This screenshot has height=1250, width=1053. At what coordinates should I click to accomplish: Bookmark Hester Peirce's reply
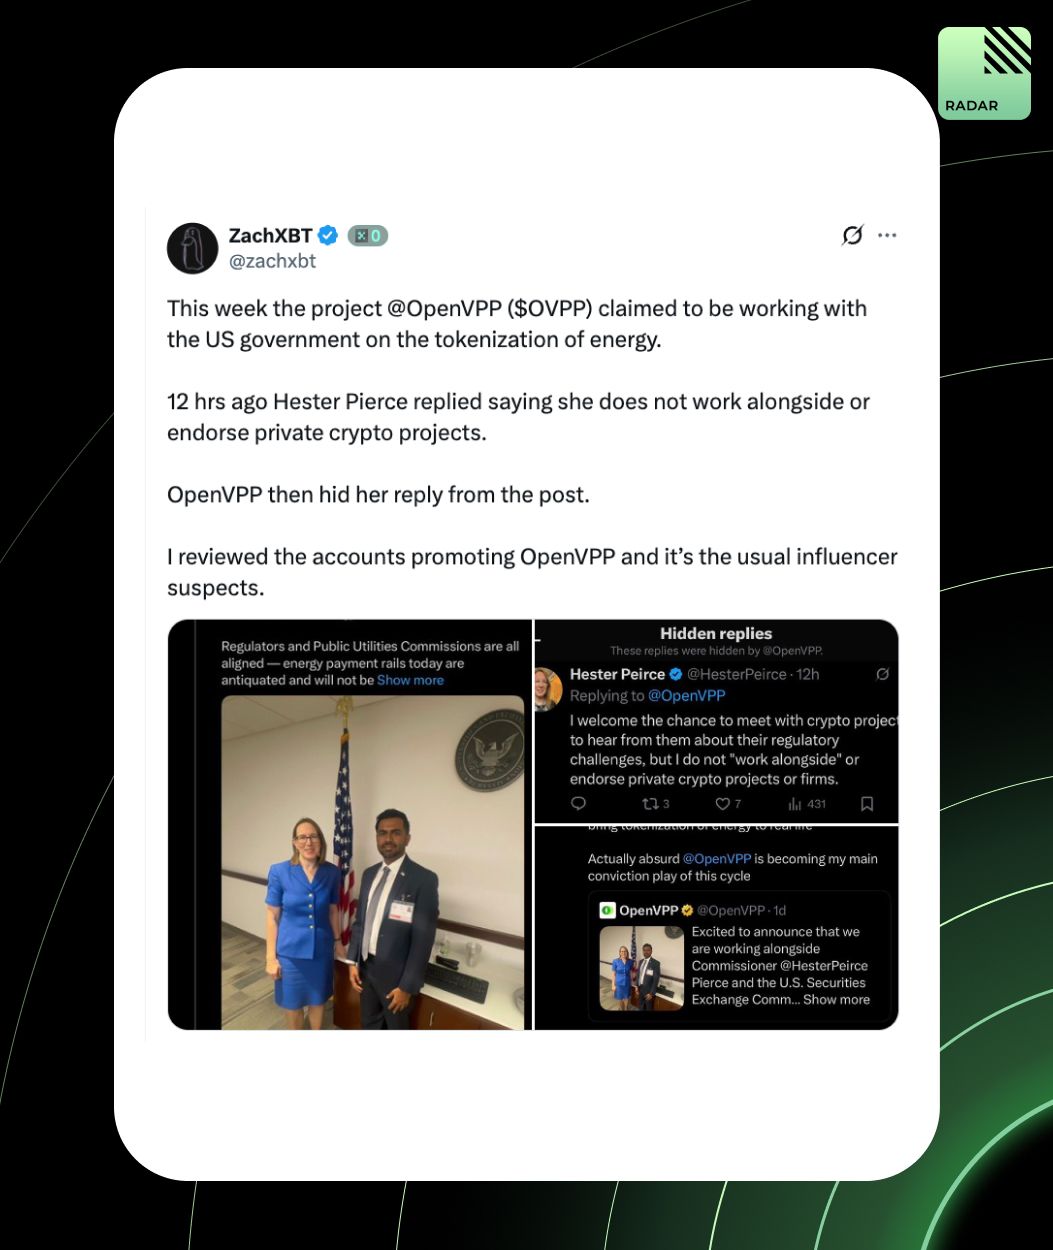867,804
